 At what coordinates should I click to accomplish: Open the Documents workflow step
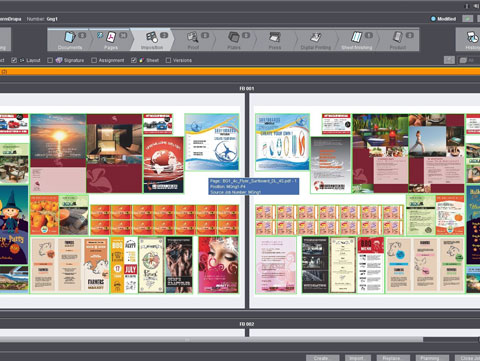tap(70, 40)
